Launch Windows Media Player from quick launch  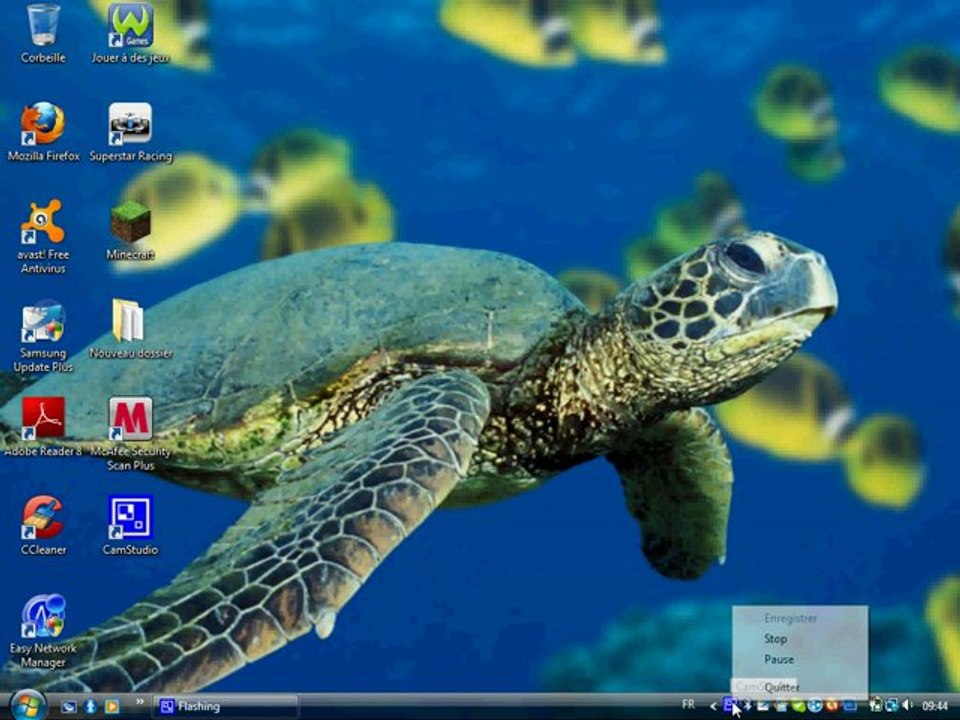[x=111, y=706]
